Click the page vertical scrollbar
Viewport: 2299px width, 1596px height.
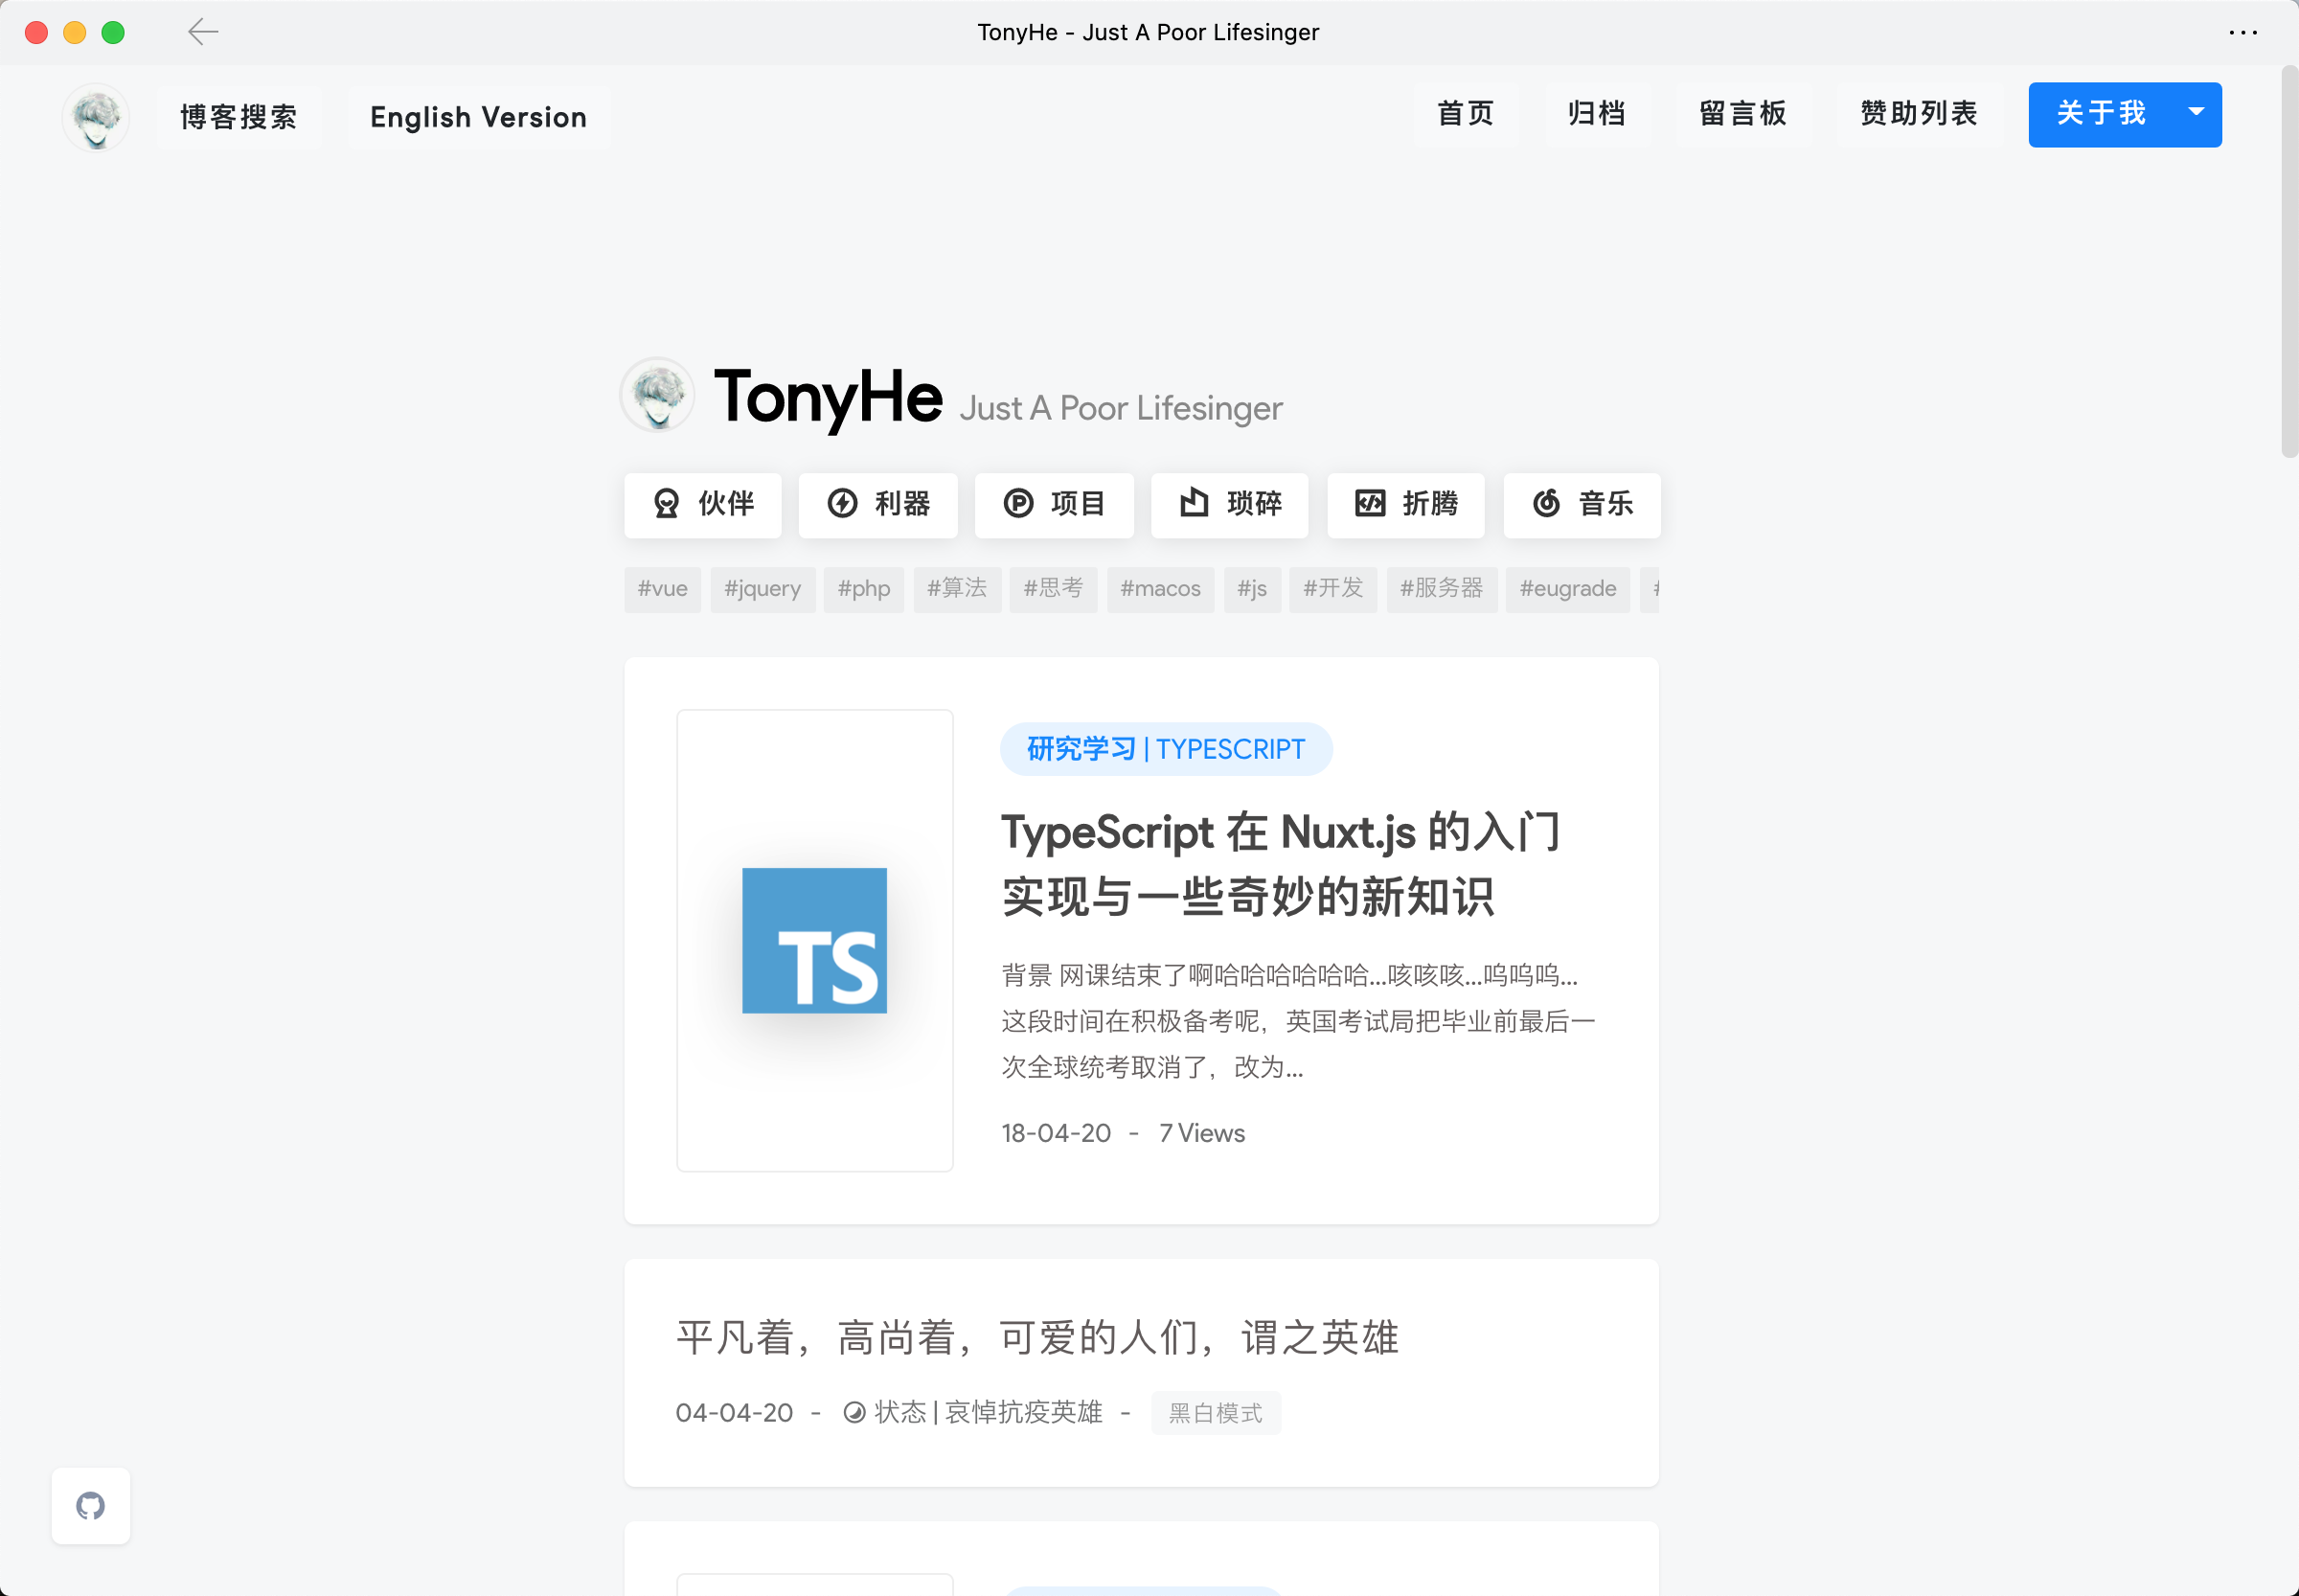click(2288, 262)
